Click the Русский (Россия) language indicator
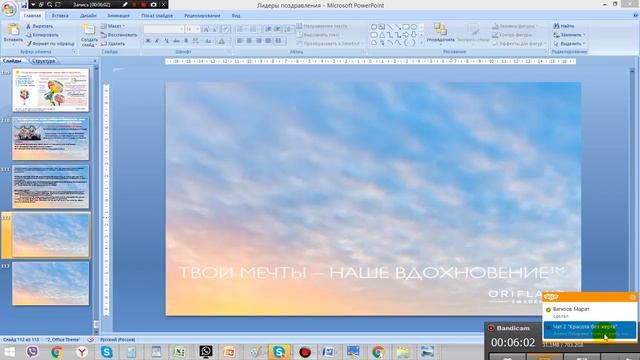 (x=118, y=340)
